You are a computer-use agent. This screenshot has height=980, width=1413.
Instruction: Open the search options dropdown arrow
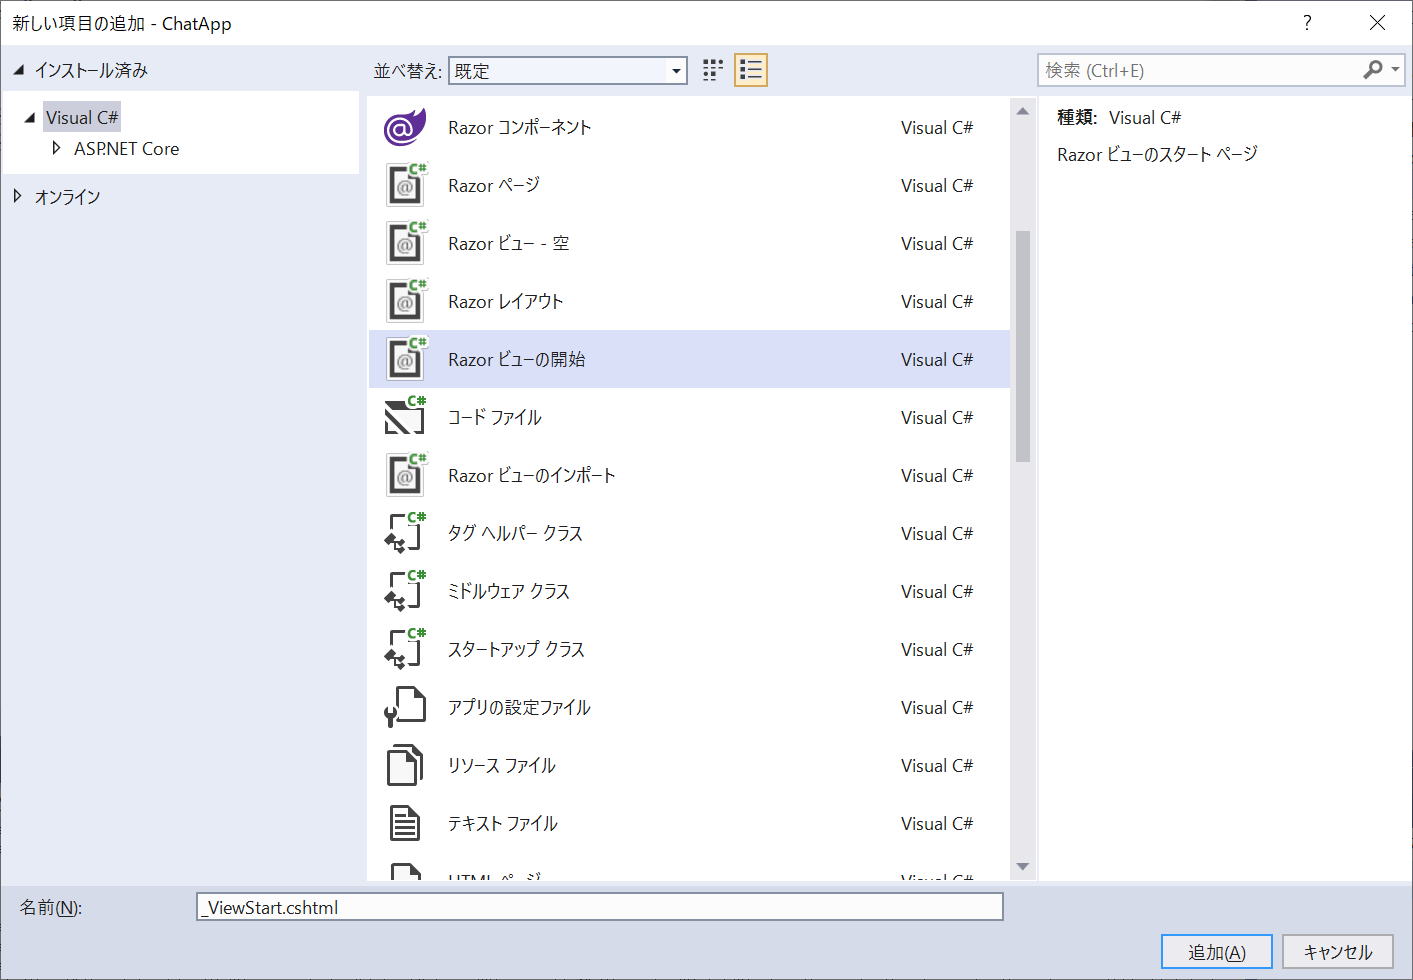pos(1395,70)
